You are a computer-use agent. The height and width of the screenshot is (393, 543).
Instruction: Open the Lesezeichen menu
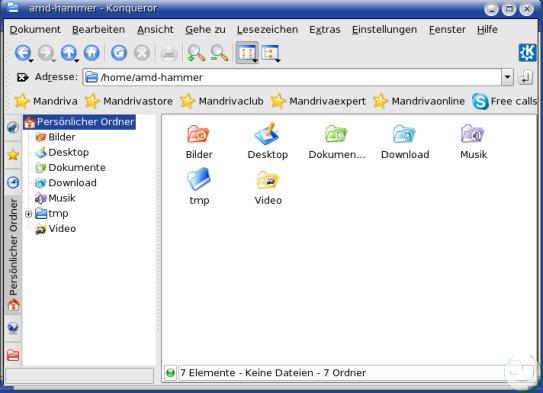pos(267,30)
